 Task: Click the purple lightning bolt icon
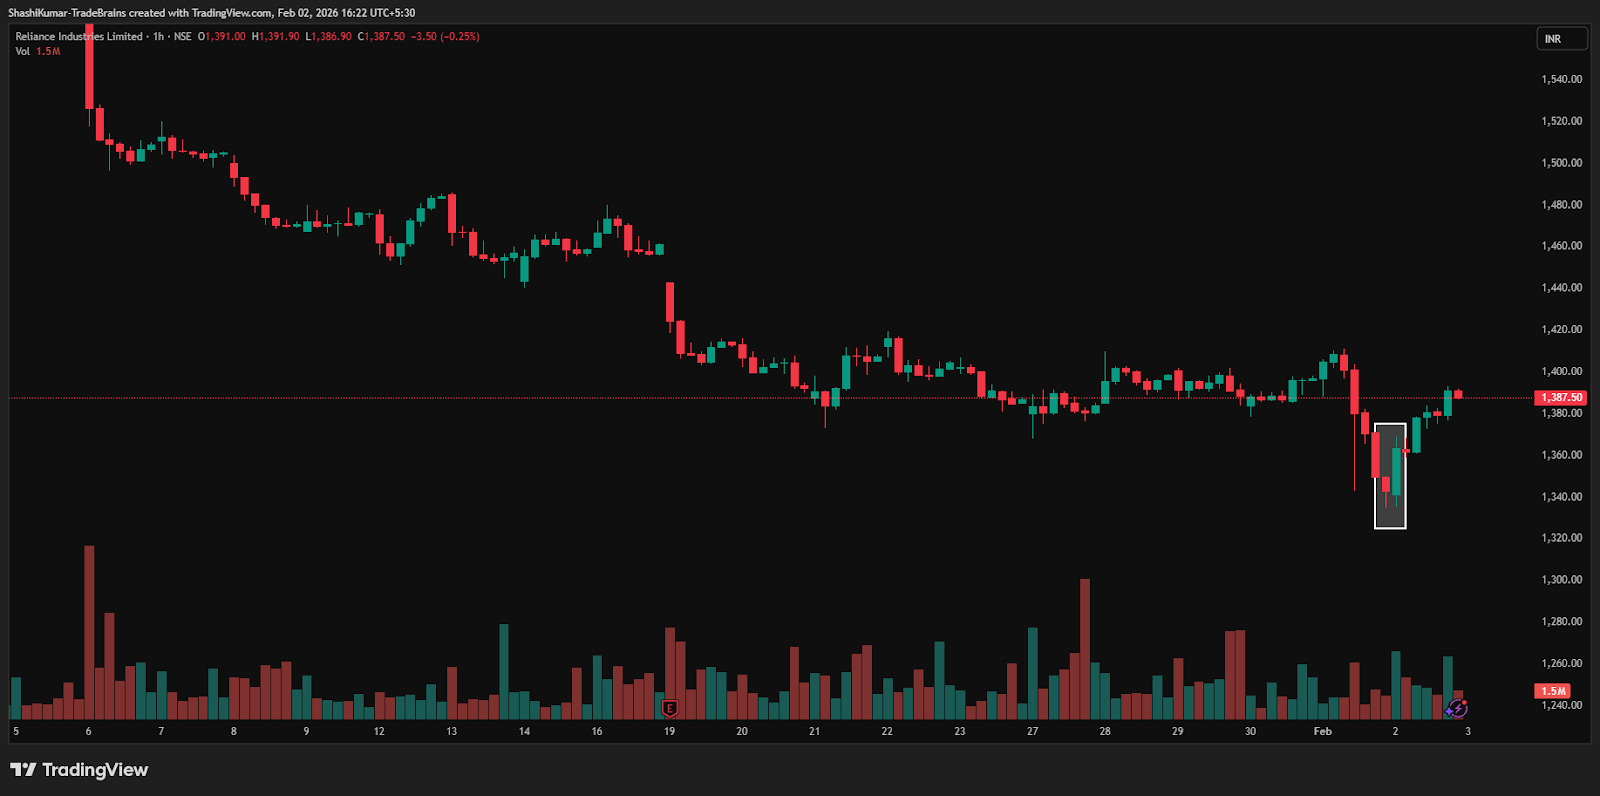coord(1457,709)
